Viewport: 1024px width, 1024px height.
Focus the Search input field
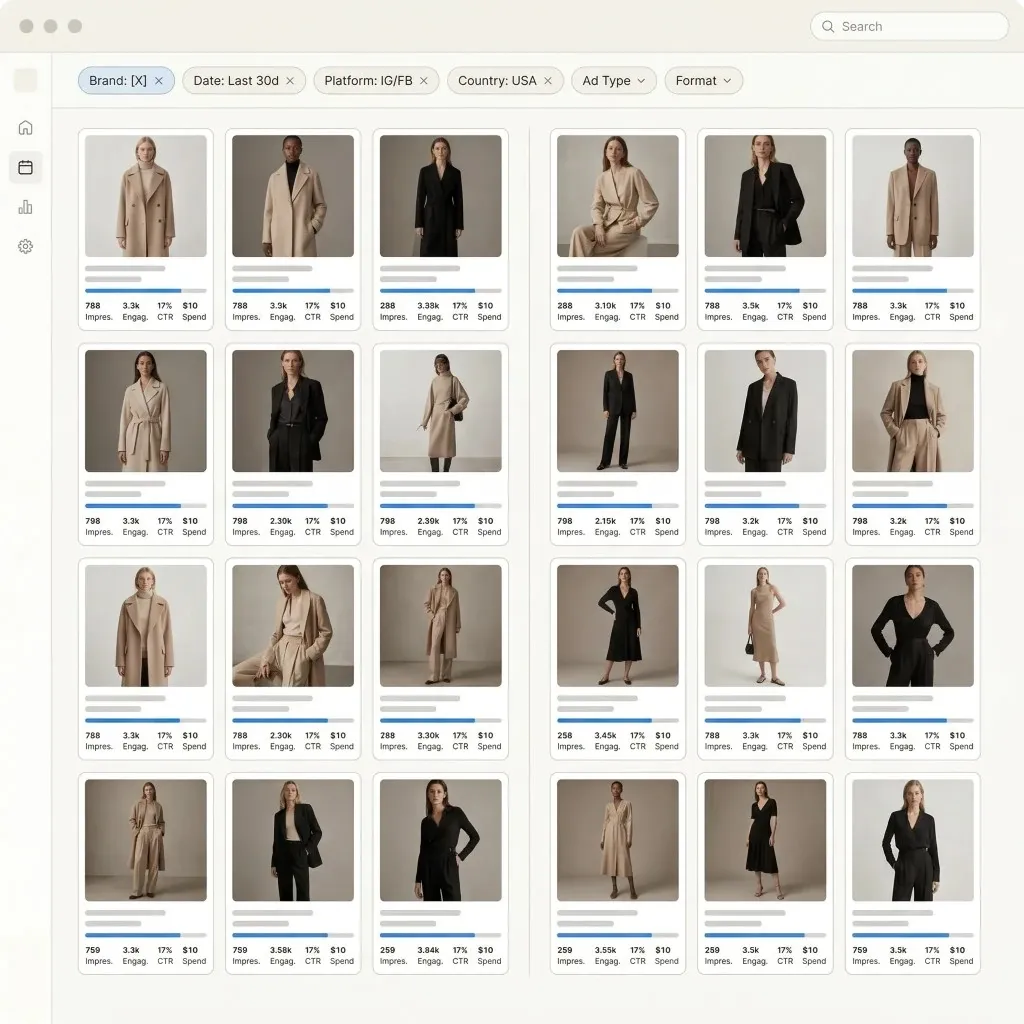(909, 26)
